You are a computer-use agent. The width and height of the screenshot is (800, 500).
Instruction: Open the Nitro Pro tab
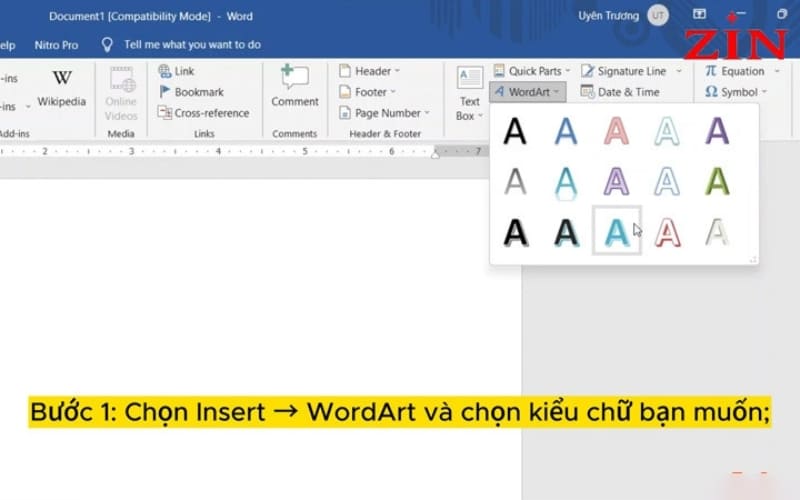pyautogui.click(x=56, y=45)
